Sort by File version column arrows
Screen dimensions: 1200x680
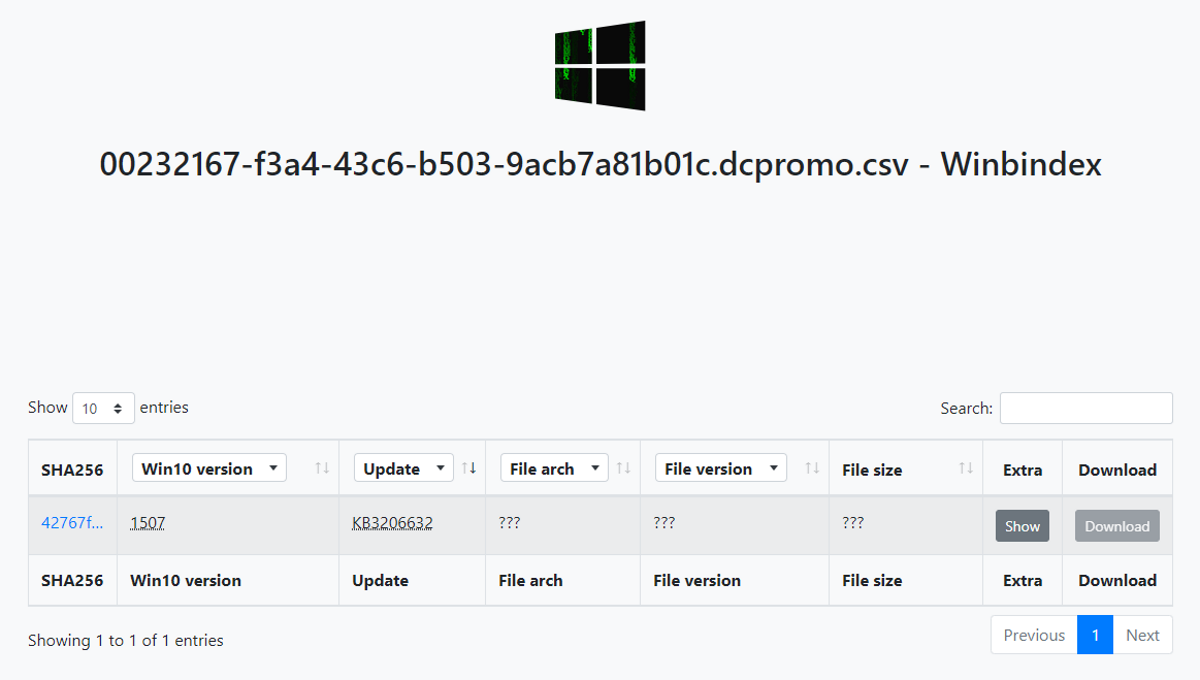(812, 468)
